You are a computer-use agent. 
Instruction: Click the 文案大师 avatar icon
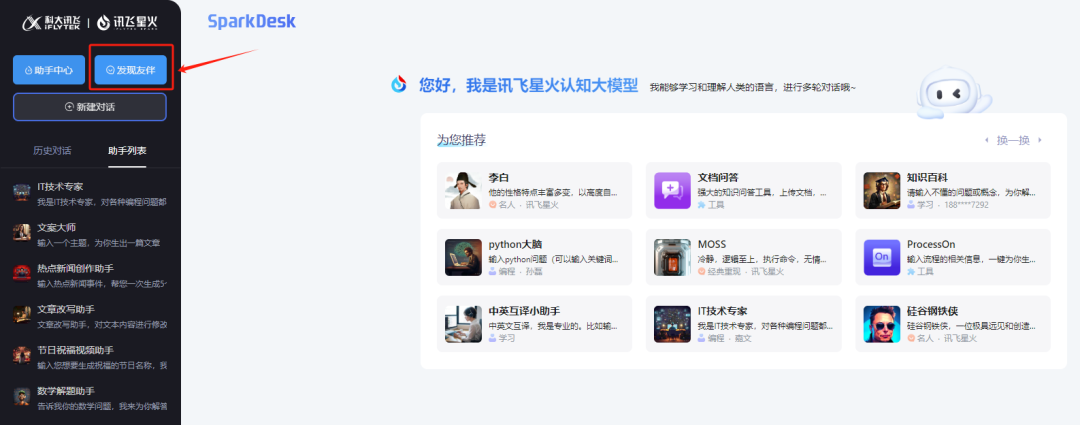[21, 233]
